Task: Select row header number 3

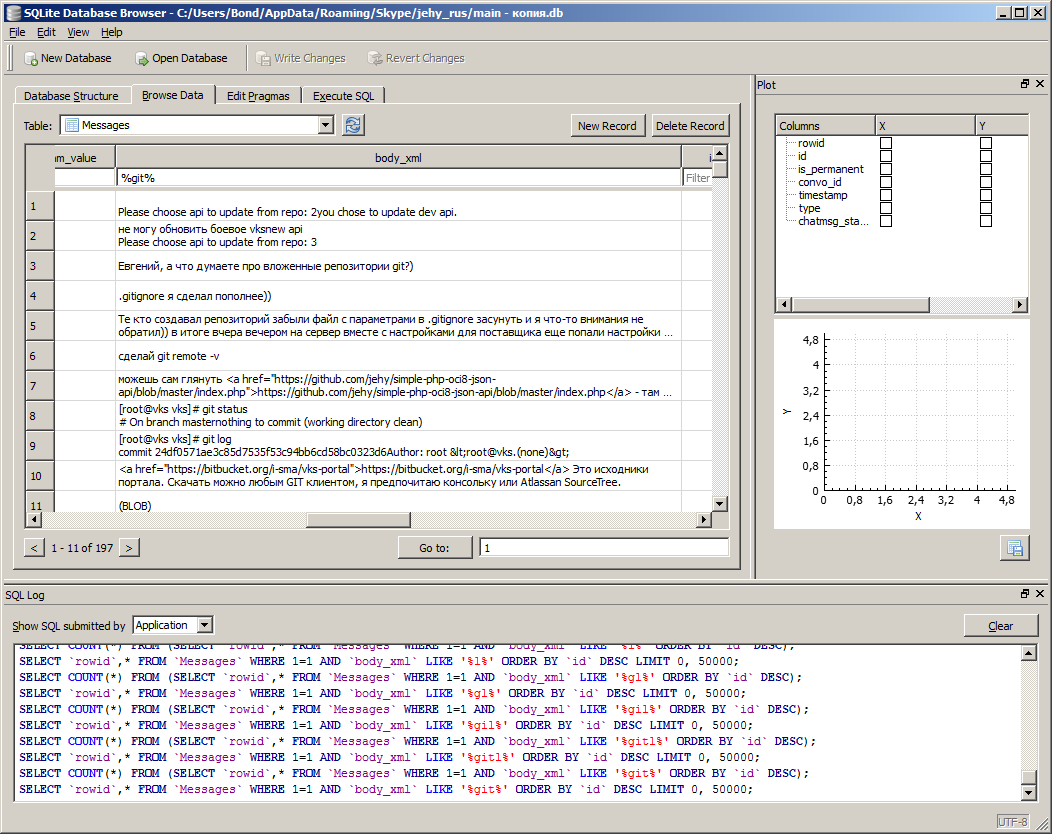Action: 40,266
